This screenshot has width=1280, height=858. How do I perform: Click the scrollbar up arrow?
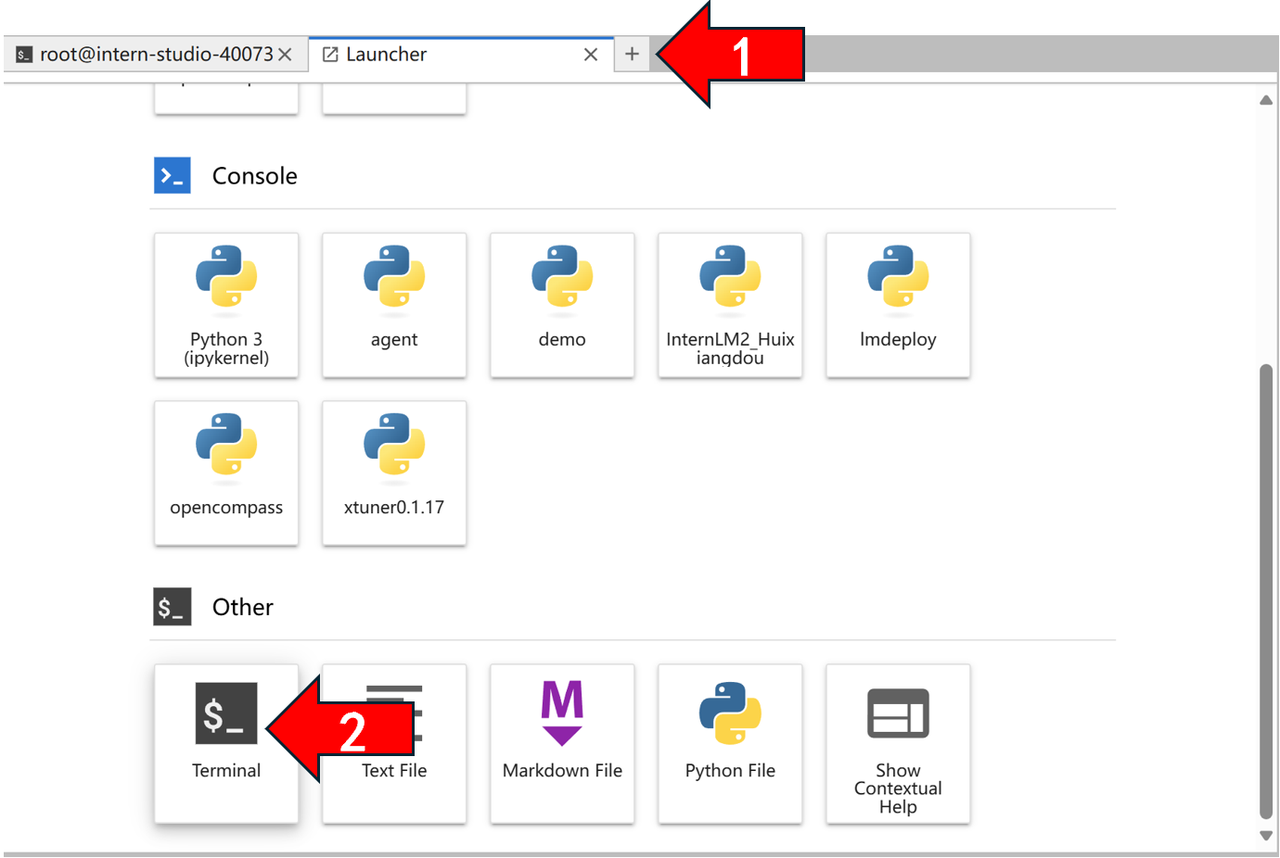(1266, 100)
